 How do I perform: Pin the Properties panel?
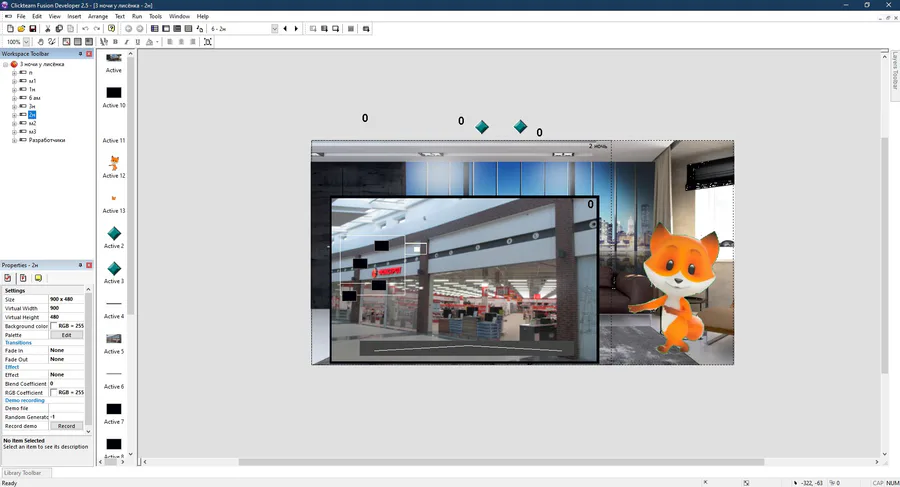point(80,265)
